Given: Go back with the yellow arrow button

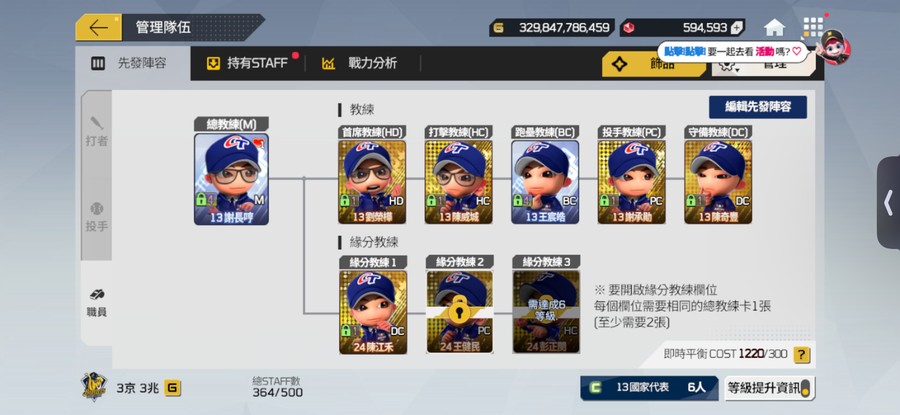Looking at the screenshot, I should (x=98, y=28).
